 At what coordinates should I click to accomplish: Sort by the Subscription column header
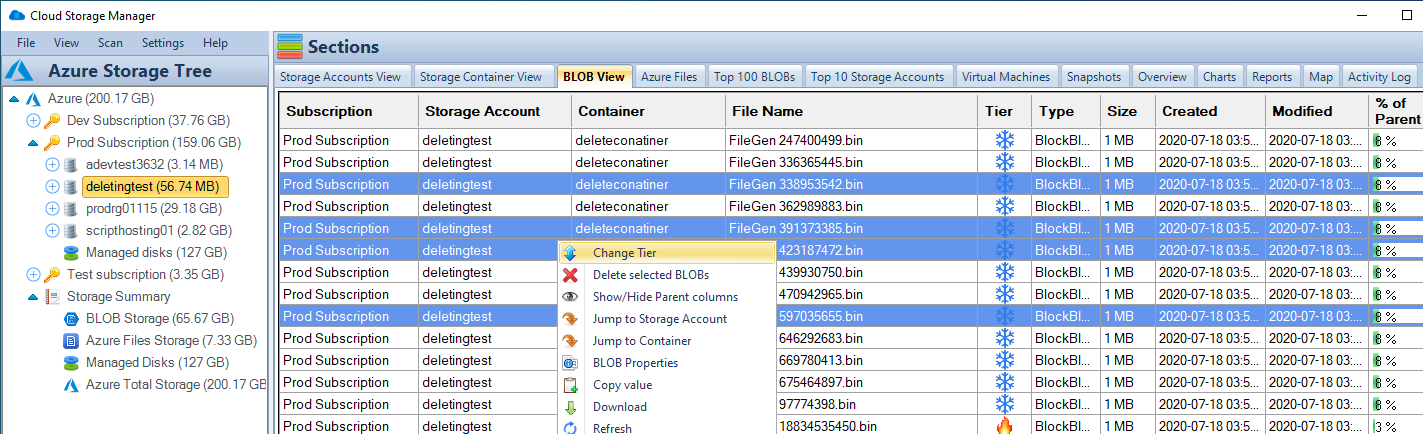click(x=347, y=111)
